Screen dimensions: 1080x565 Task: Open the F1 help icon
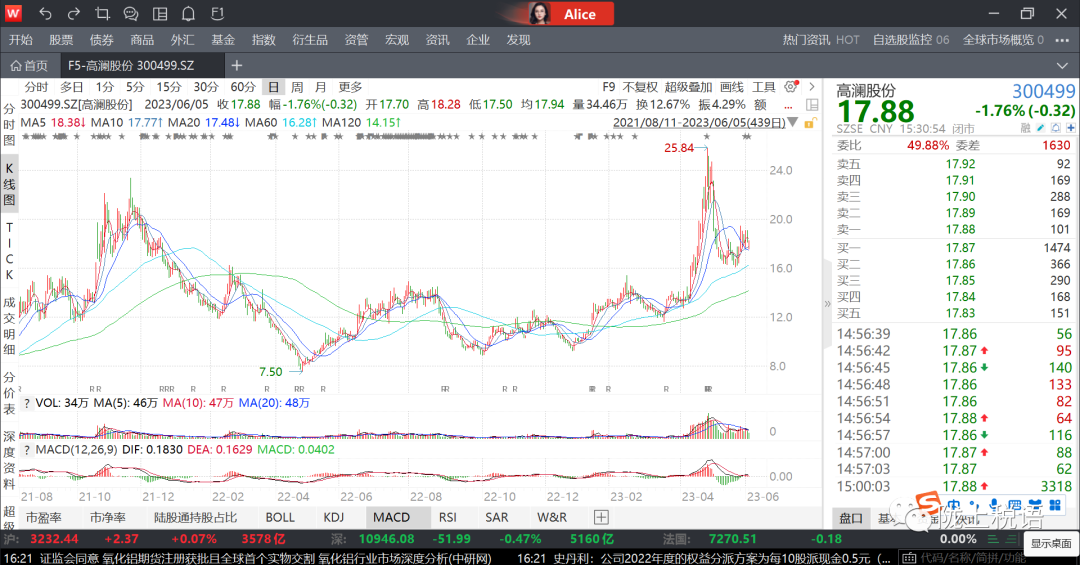[x=217, y=13]
